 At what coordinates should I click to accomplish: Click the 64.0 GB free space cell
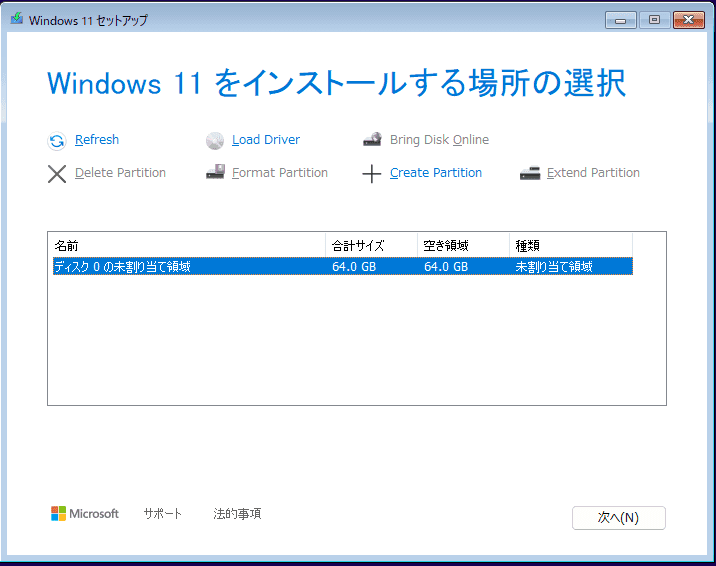tap(446, 267)
